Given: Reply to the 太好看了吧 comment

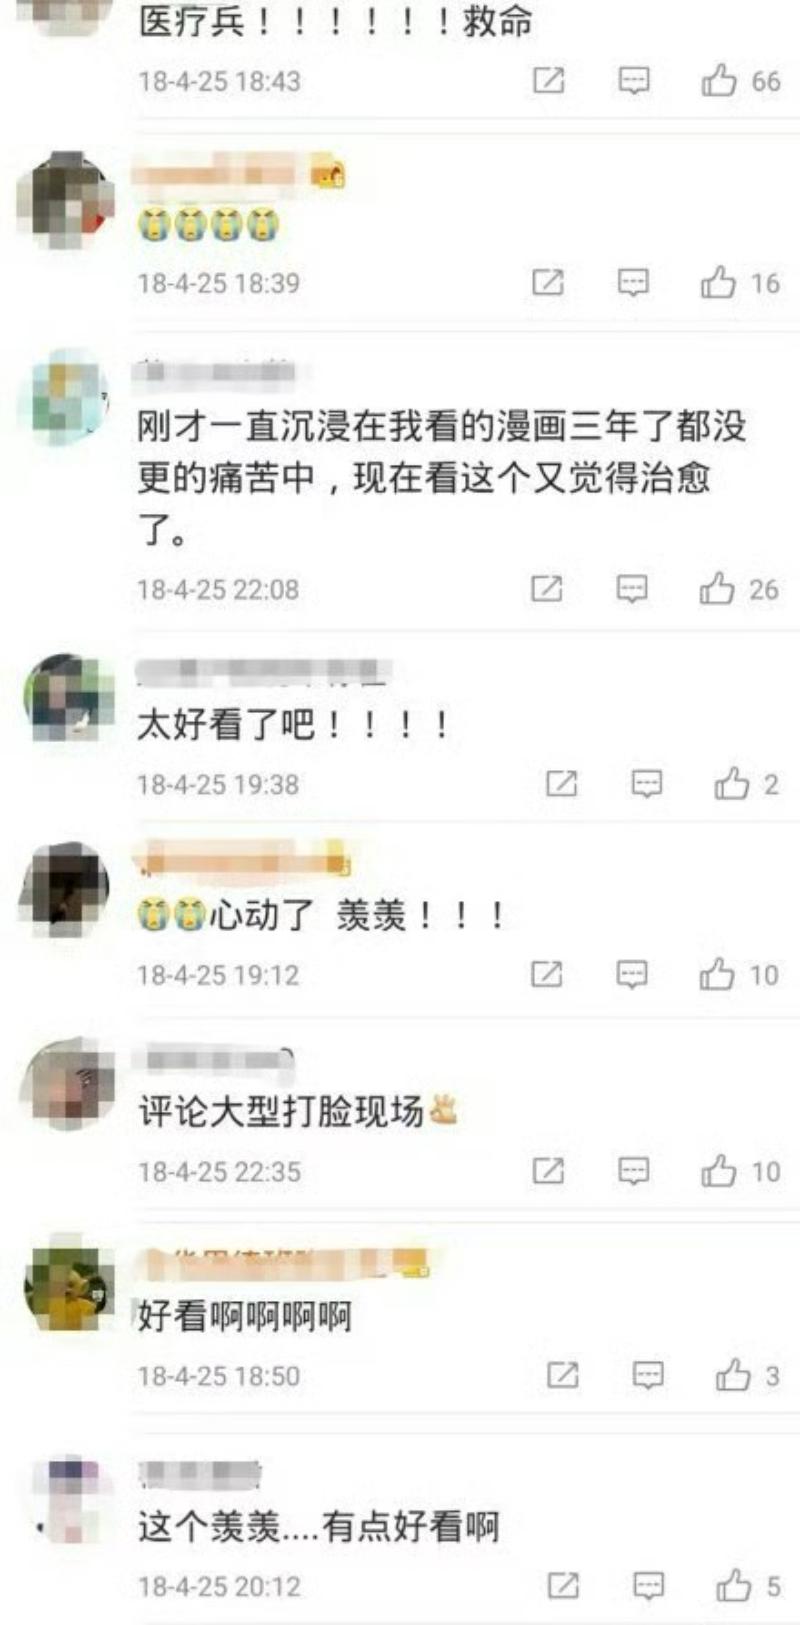Looking at the screenshot, I should coord(647,784).
